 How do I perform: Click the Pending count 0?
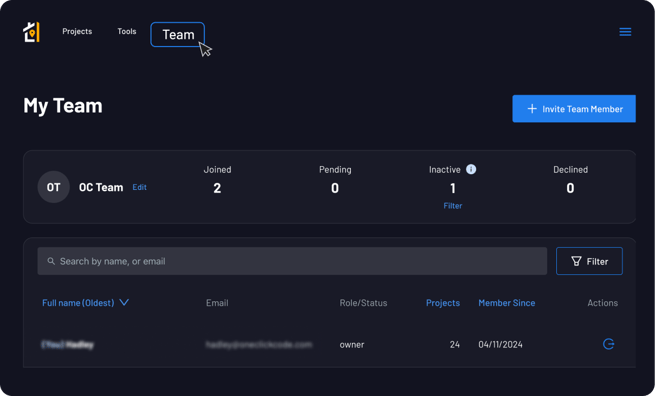point(335,188)
